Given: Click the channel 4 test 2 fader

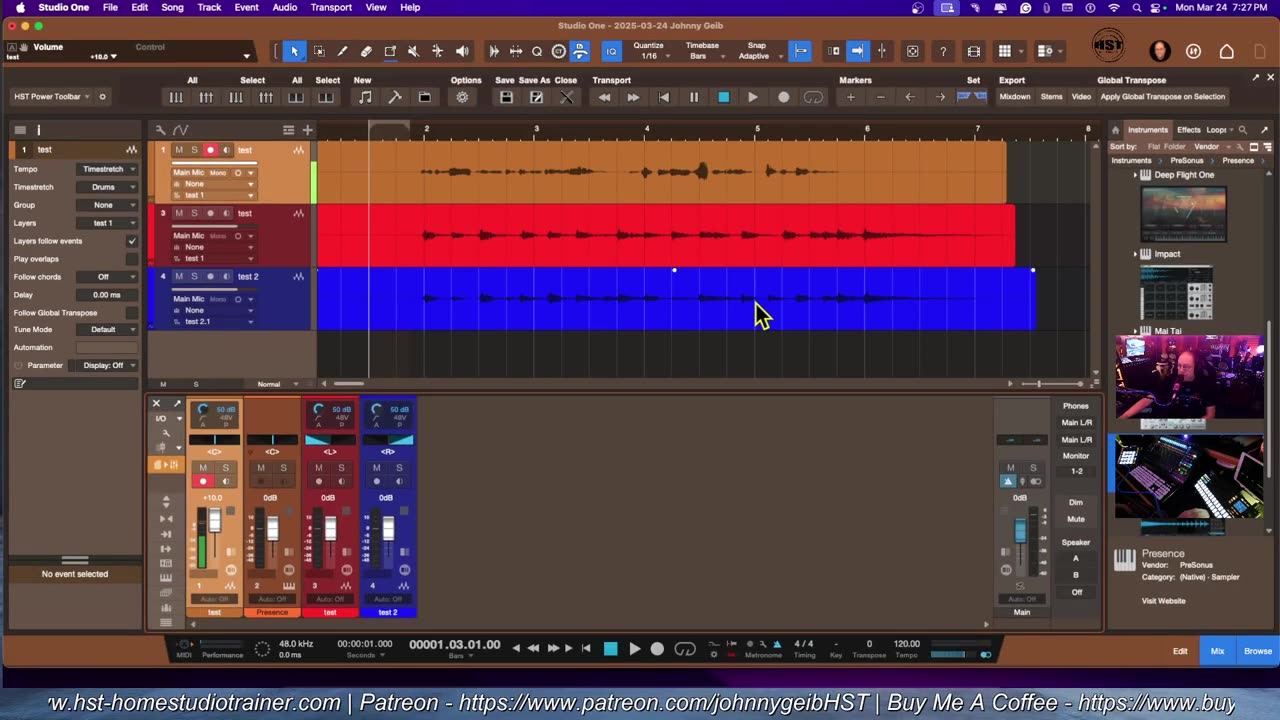Looking at the screenshot, I should [x=387, y=528].
